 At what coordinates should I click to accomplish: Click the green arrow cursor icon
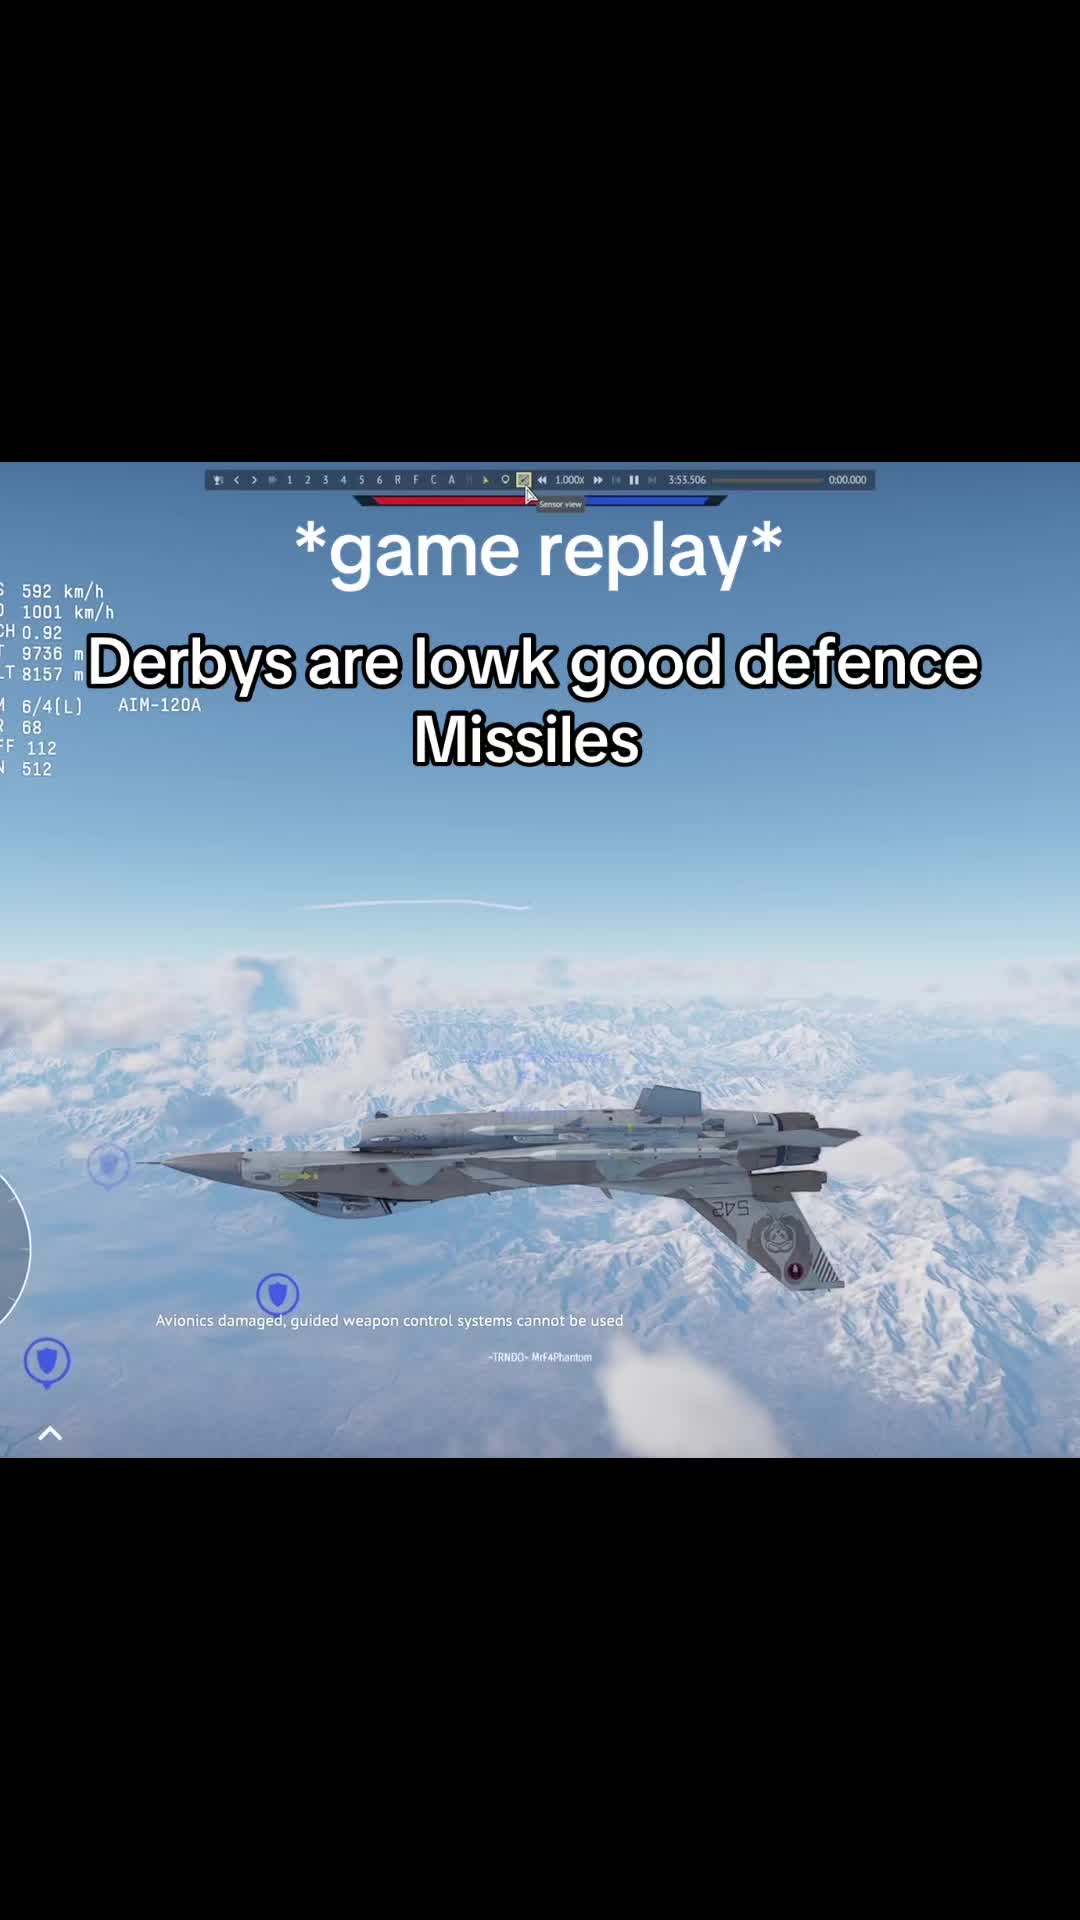pos(486,480)
